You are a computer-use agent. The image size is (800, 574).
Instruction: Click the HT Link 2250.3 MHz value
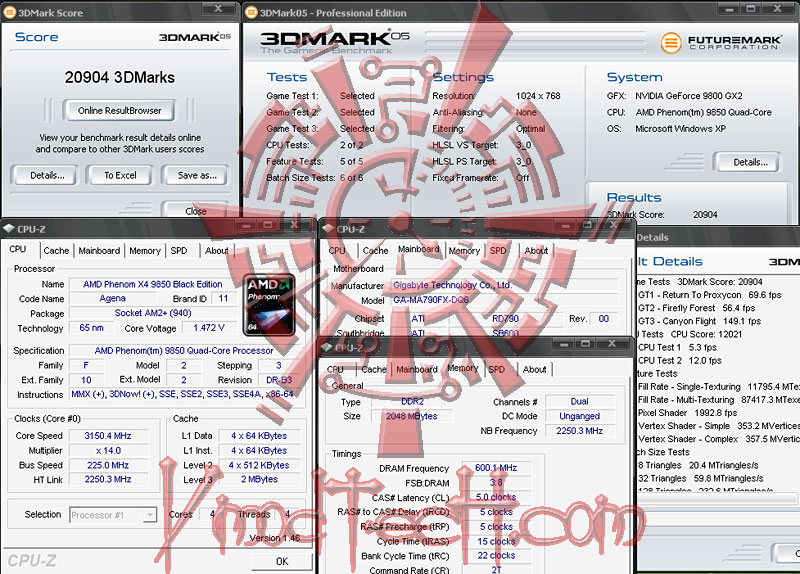pyautogui.click(x=108, y=479)
